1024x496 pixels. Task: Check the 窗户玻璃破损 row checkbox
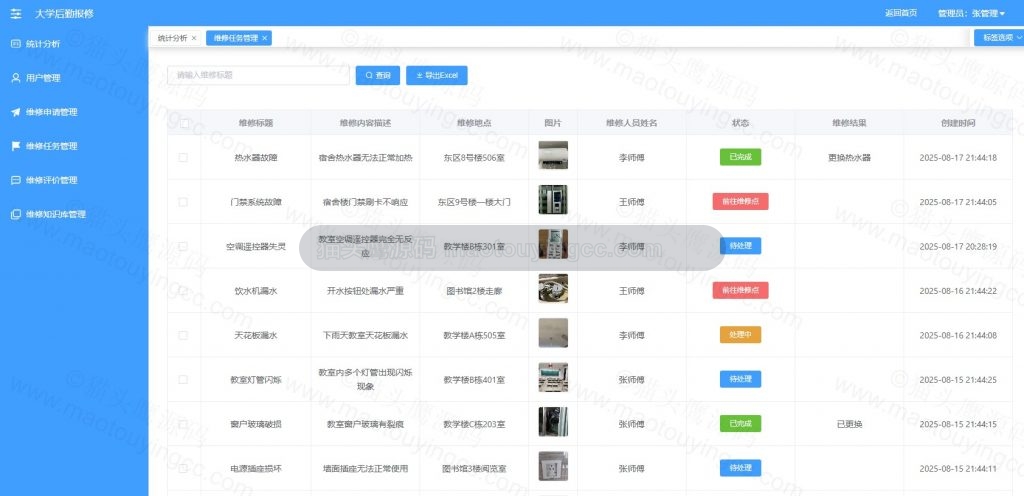(x=184, y=424)
